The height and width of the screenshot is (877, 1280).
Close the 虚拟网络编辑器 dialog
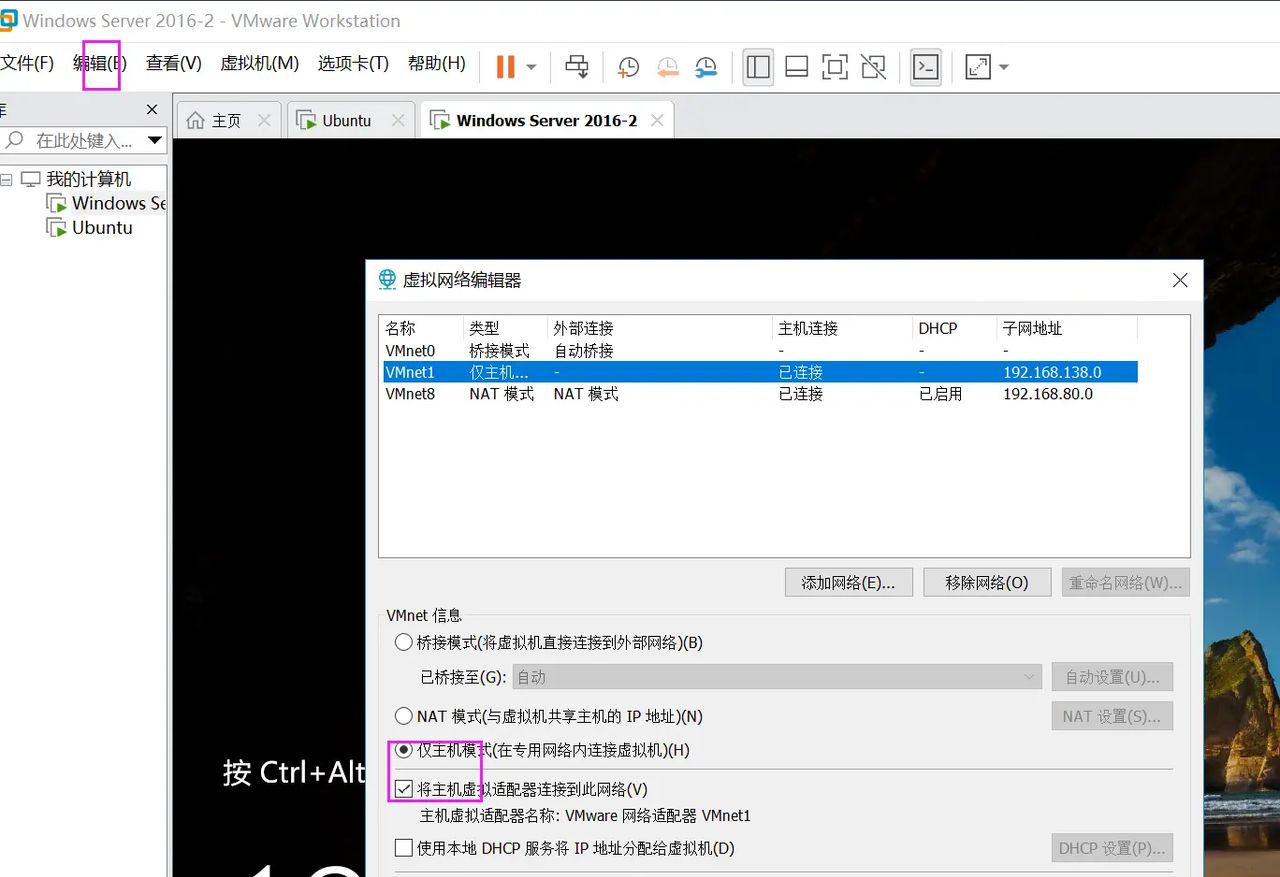point(1180,280)
